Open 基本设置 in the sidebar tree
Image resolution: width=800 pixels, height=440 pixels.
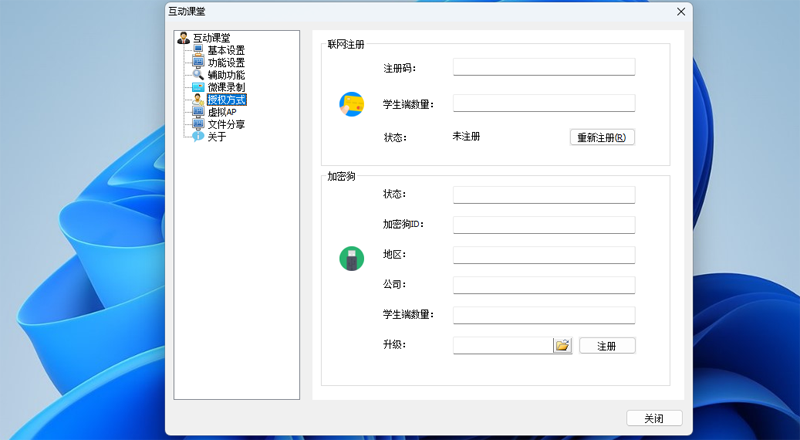(x=226, y=50)
